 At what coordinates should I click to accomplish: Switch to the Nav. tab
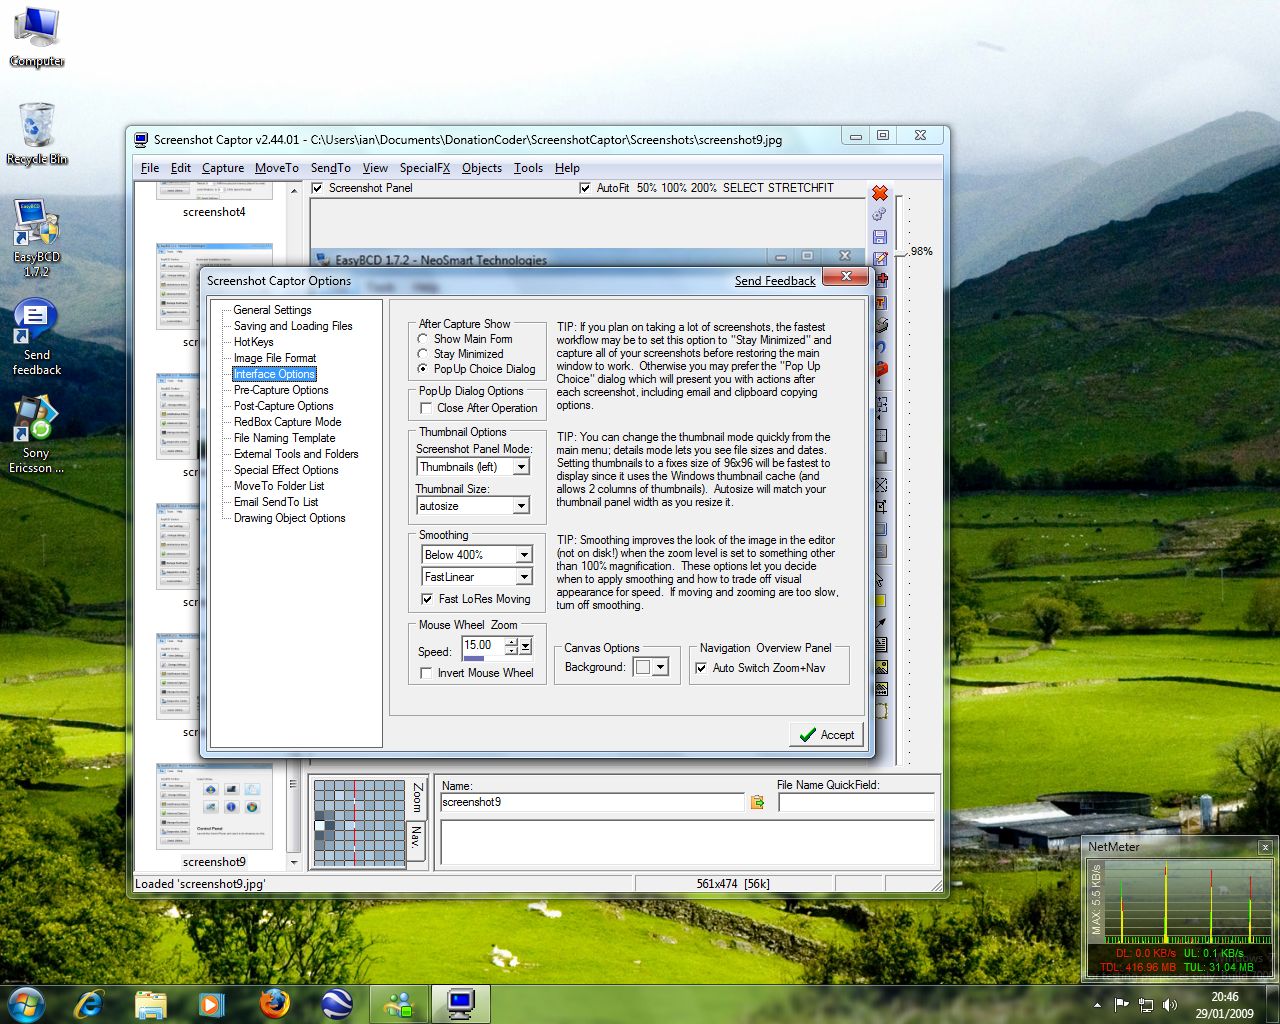(417, 838)
